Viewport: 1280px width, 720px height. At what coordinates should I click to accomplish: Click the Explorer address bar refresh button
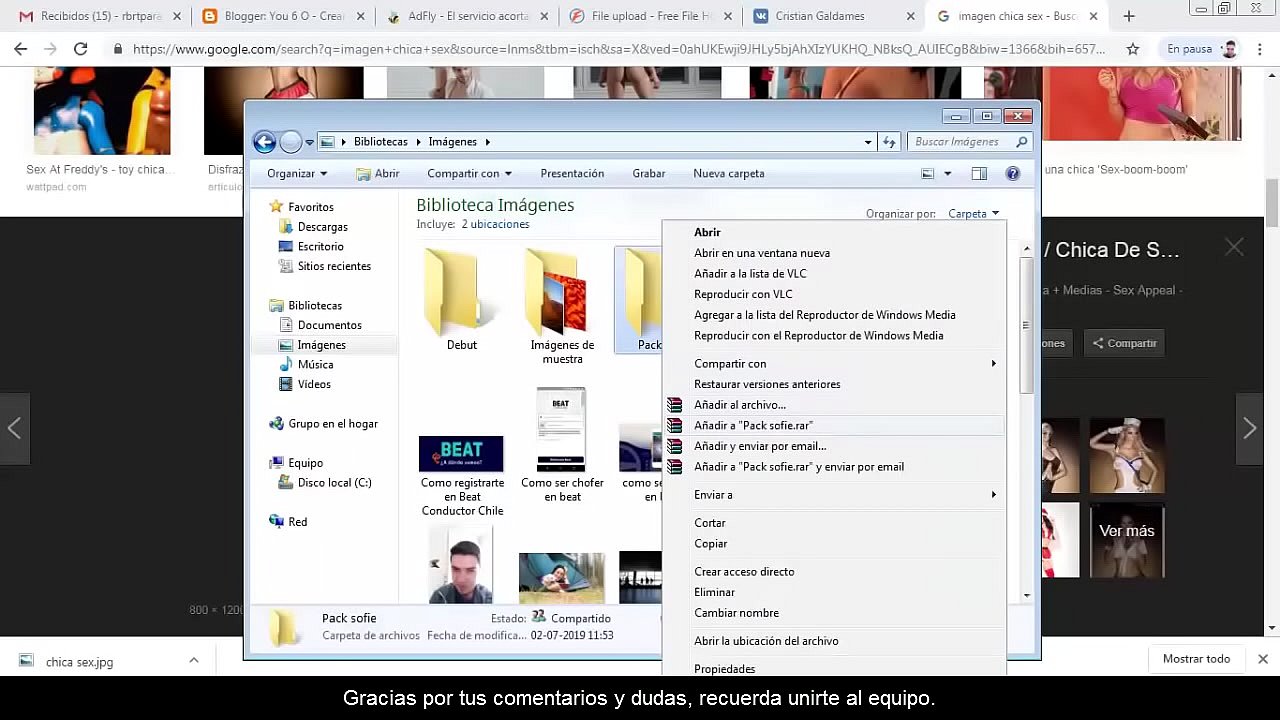click(889, 142)
